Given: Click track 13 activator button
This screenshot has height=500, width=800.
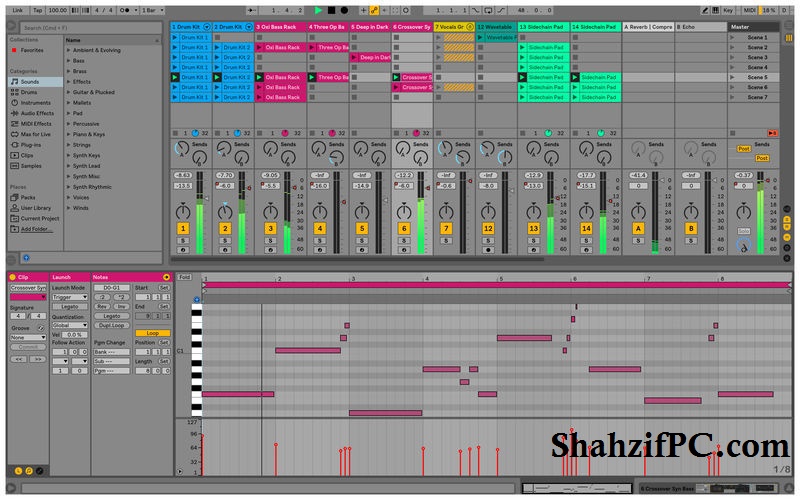Looking at the screenshot, I should tap(533, 228).
